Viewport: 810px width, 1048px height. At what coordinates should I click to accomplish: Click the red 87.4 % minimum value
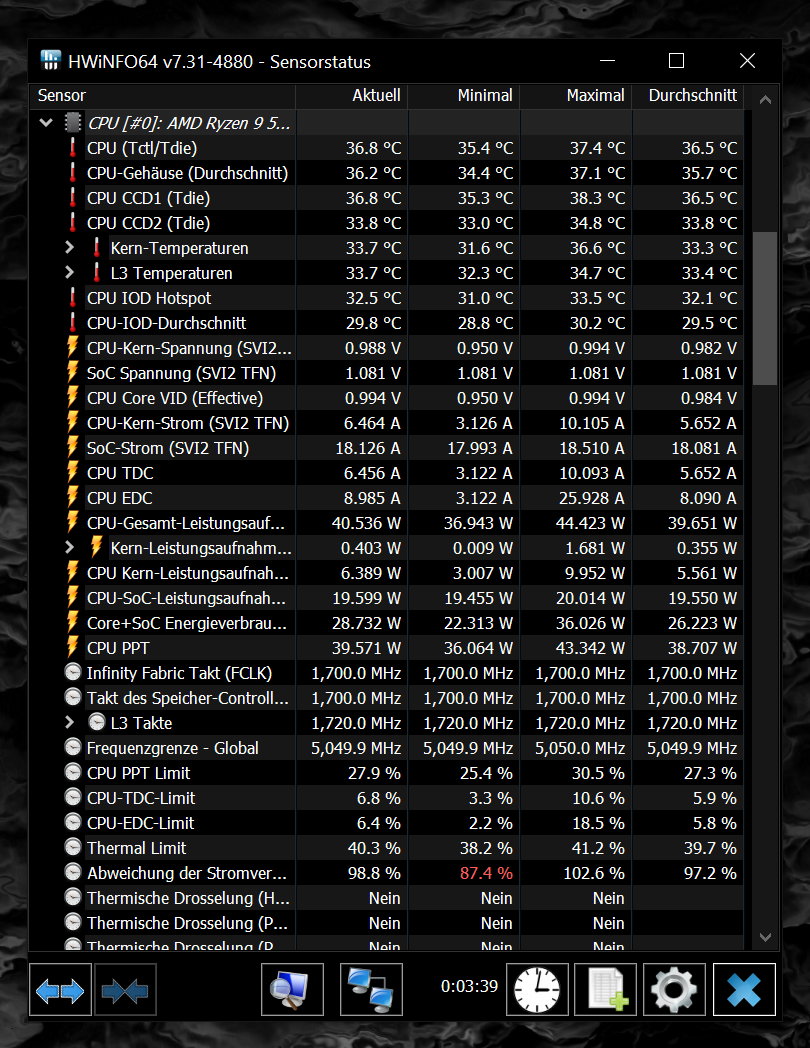[x=486, y=873]
